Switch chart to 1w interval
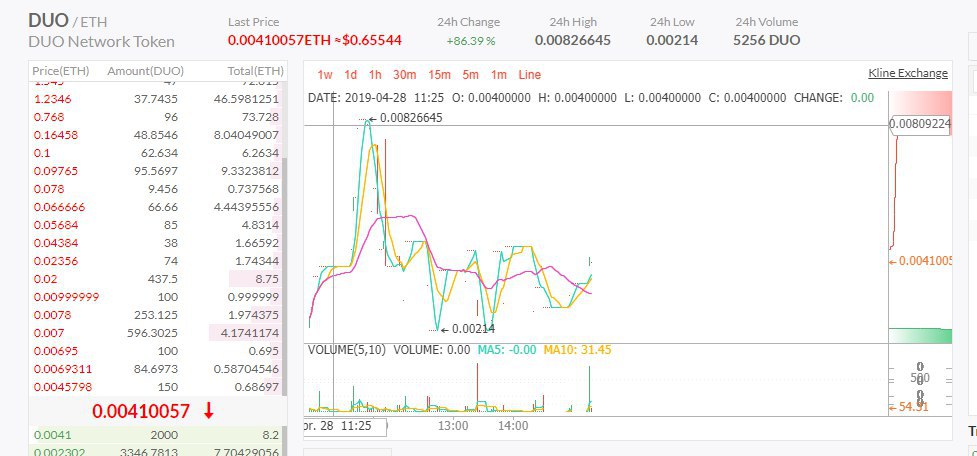Image resolution: width=977 pixels, height=456 pixels. coord(325,75)
